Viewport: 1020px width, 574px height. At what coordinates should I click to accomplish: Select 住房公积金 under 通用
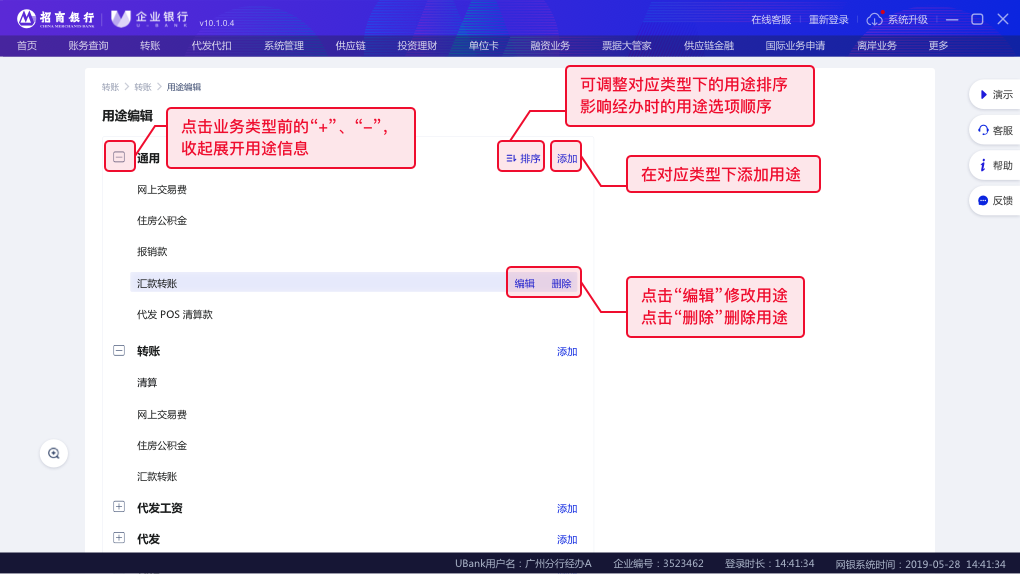coord(162,220)
